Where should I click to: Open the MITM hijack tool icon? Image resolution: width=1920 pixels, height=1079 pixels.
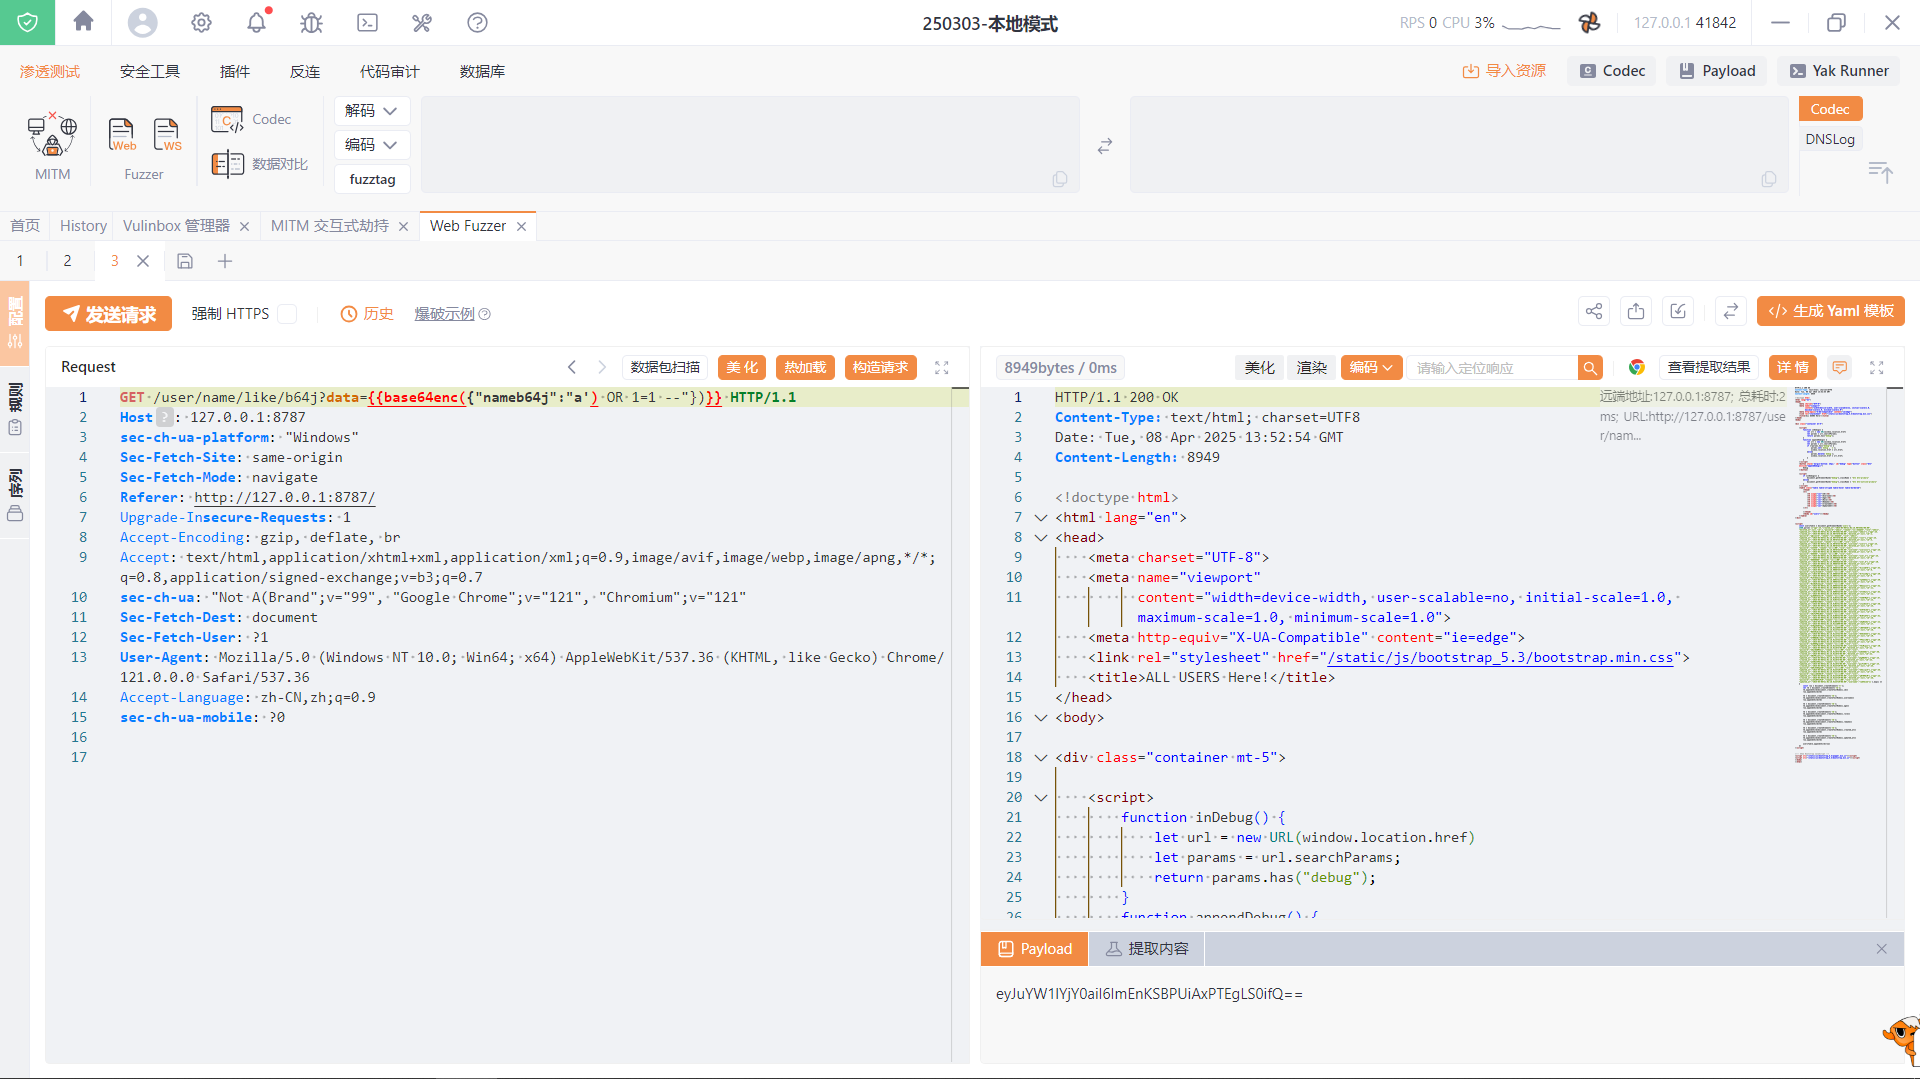pos(52,135)
